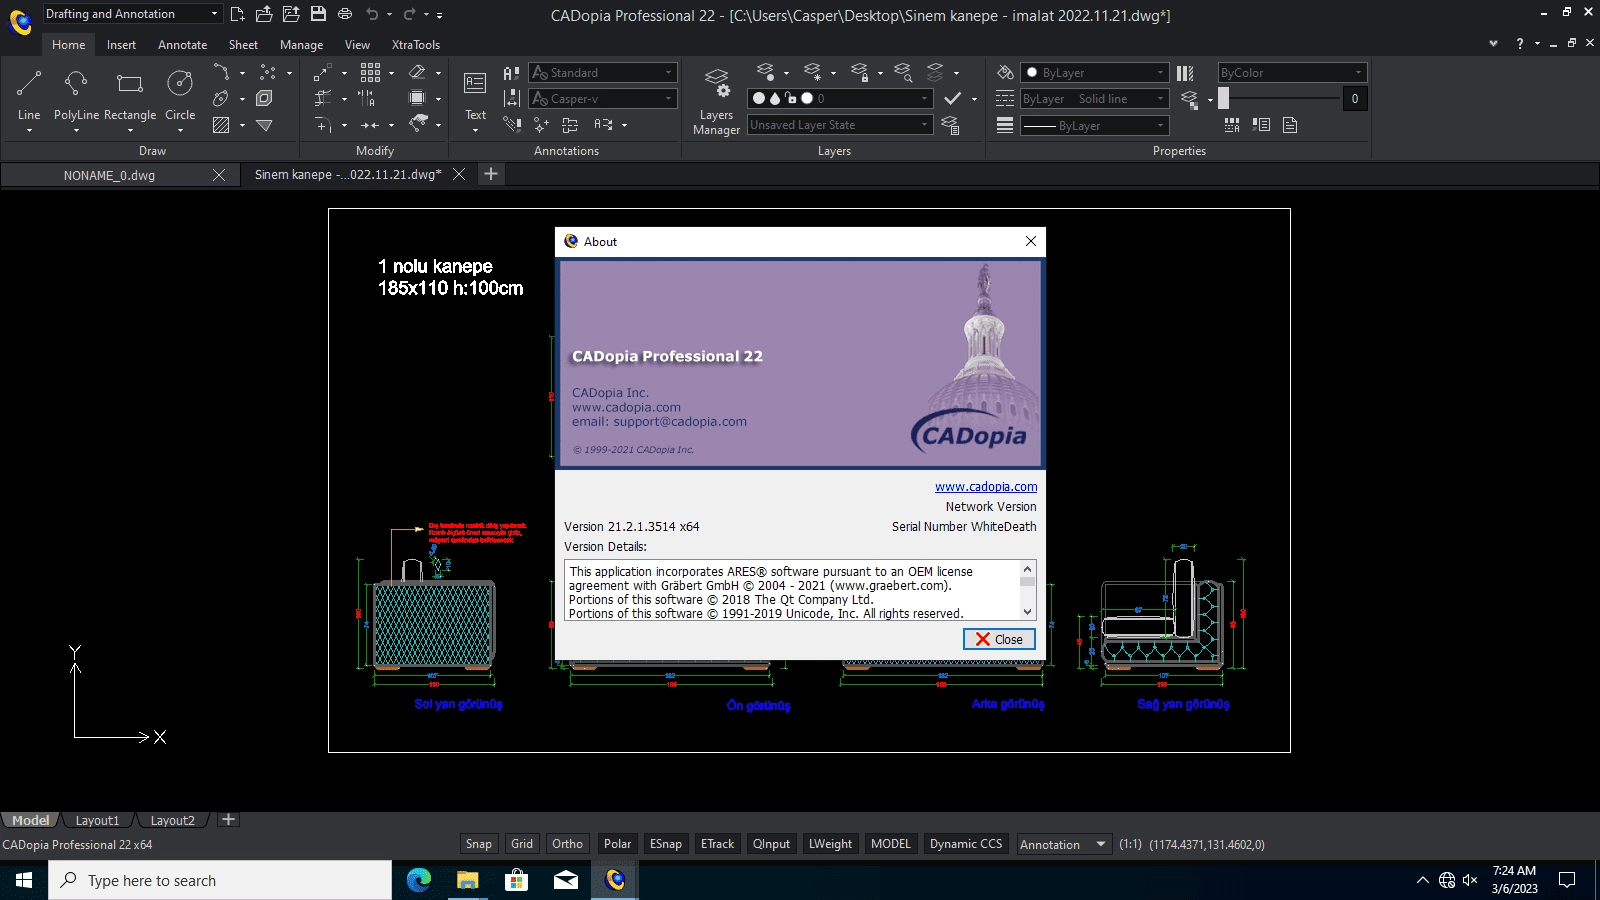Open the layer 0 selection dropdown
The image size is (1600, 900).
[840, 98]
